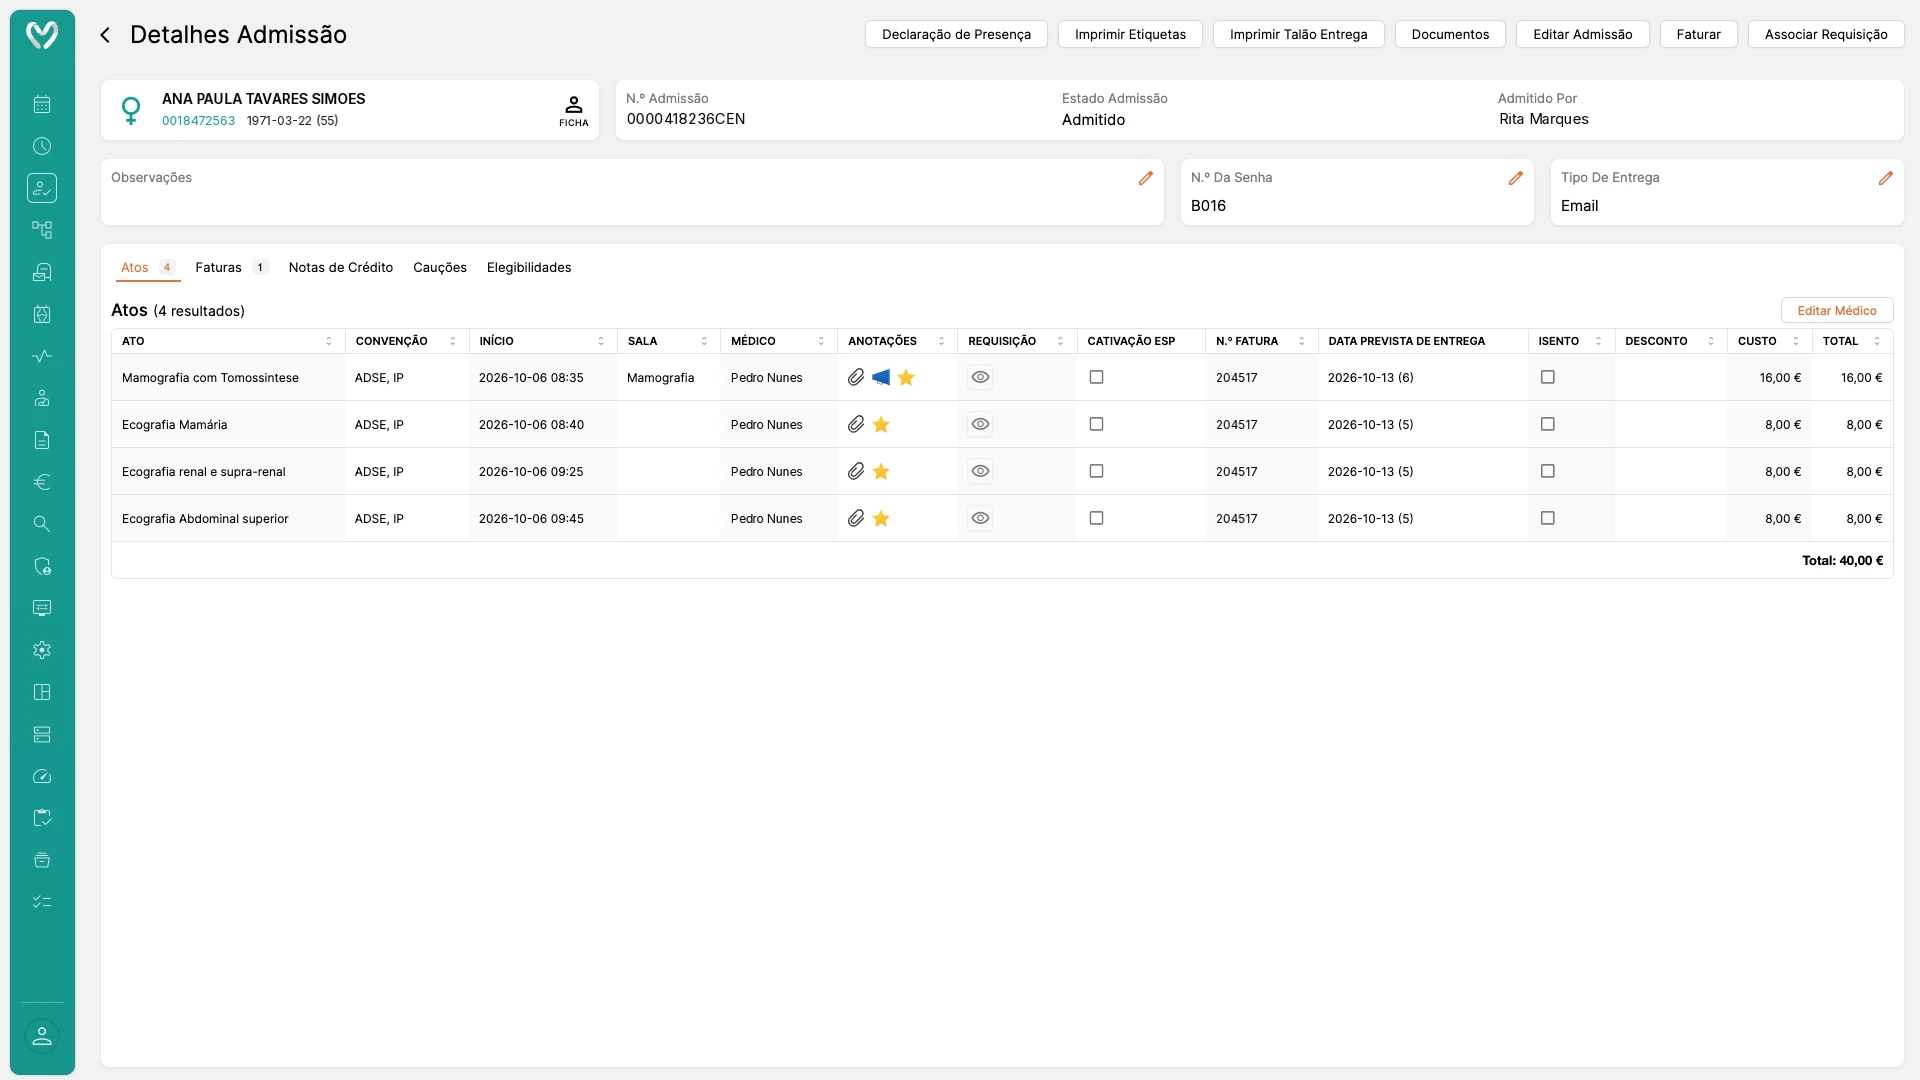1920x1080 pixels.
Task: Tick Isento checkbox for Ecografia Abdominal superior
Action: point(1548,518)
